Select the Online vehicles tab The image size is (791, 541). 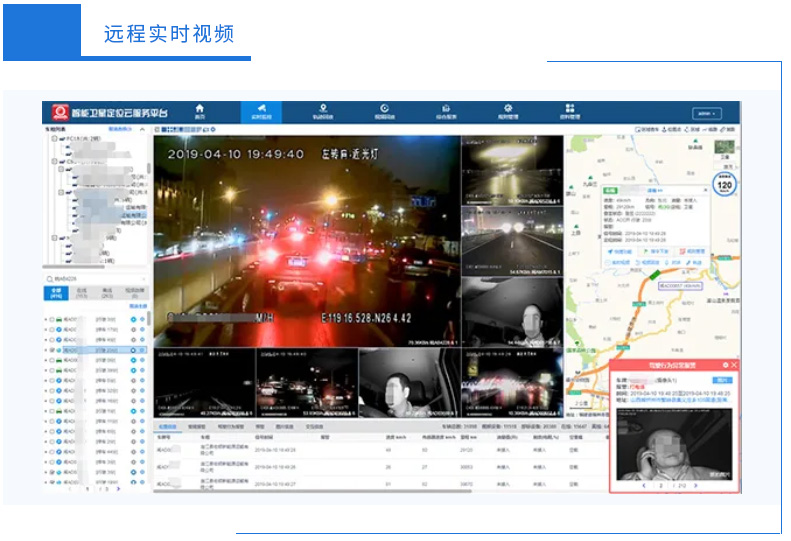point(83,293)
